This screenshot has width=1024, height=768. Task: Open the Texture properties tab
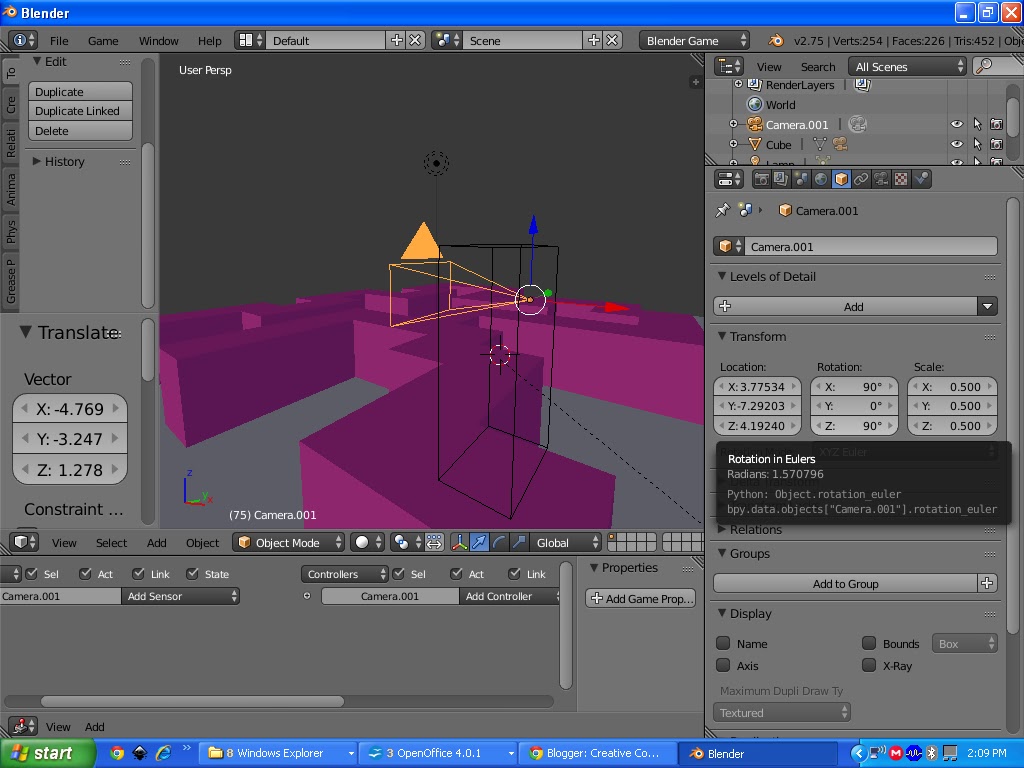click(x=901, y=179)
